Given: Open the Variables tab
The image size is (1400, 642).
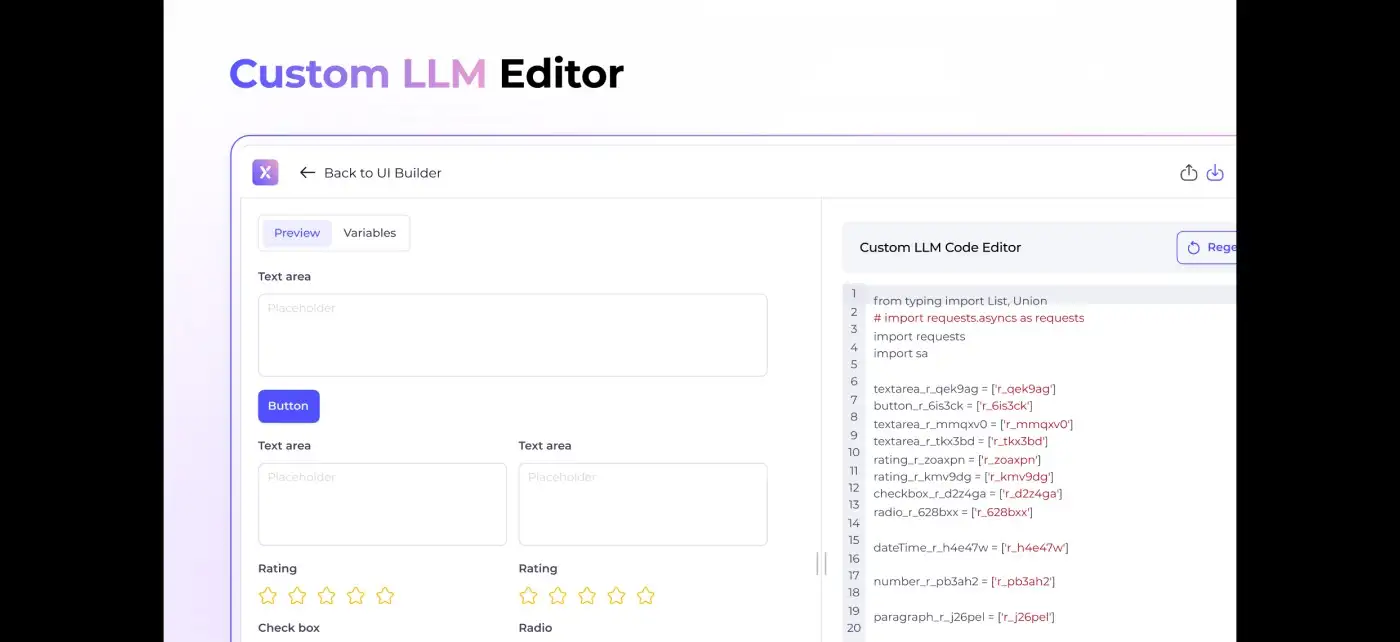Looking at the screenshot, I should tap(370, 233).
